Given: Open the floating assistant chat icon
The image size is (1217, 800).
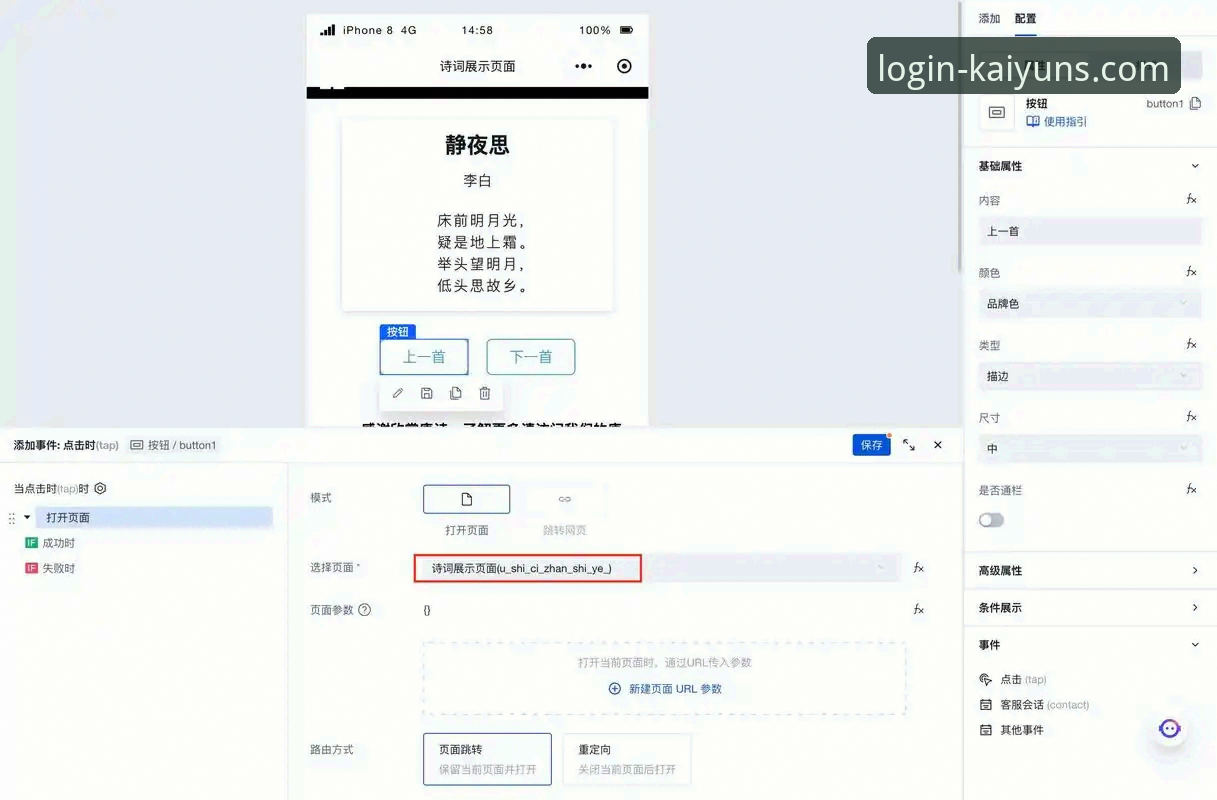Looking at the screenshot, I should click(x=1170, y=729).
